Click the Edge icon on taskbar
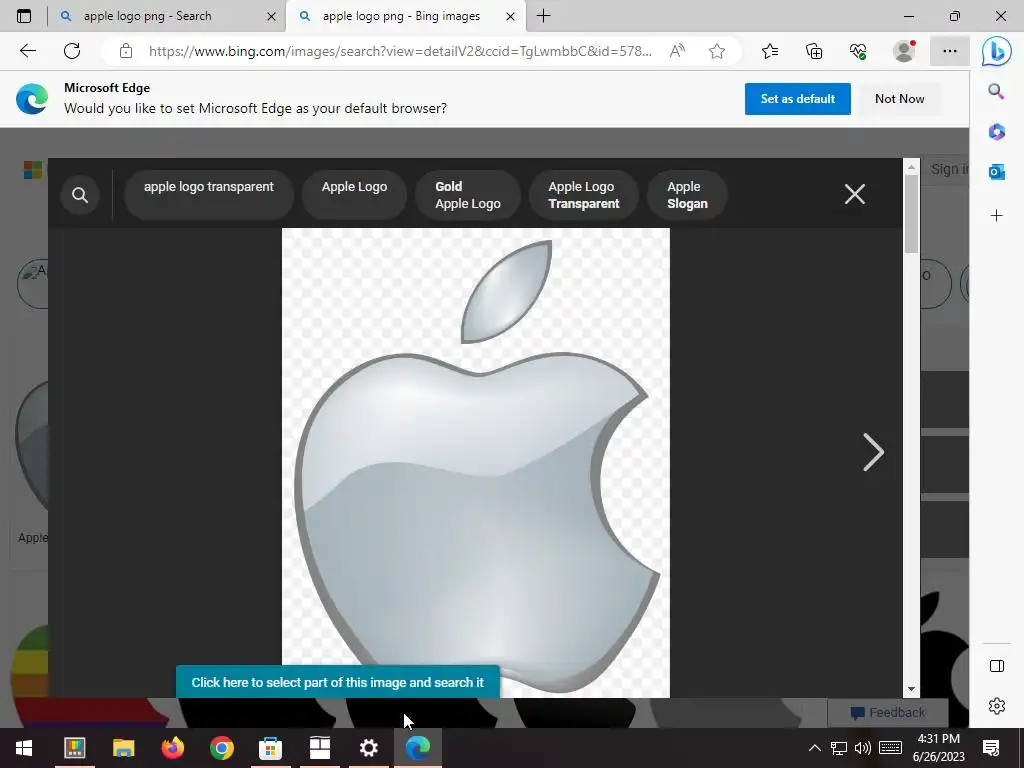Screen dimensions: 1024x768 (417, 748)
